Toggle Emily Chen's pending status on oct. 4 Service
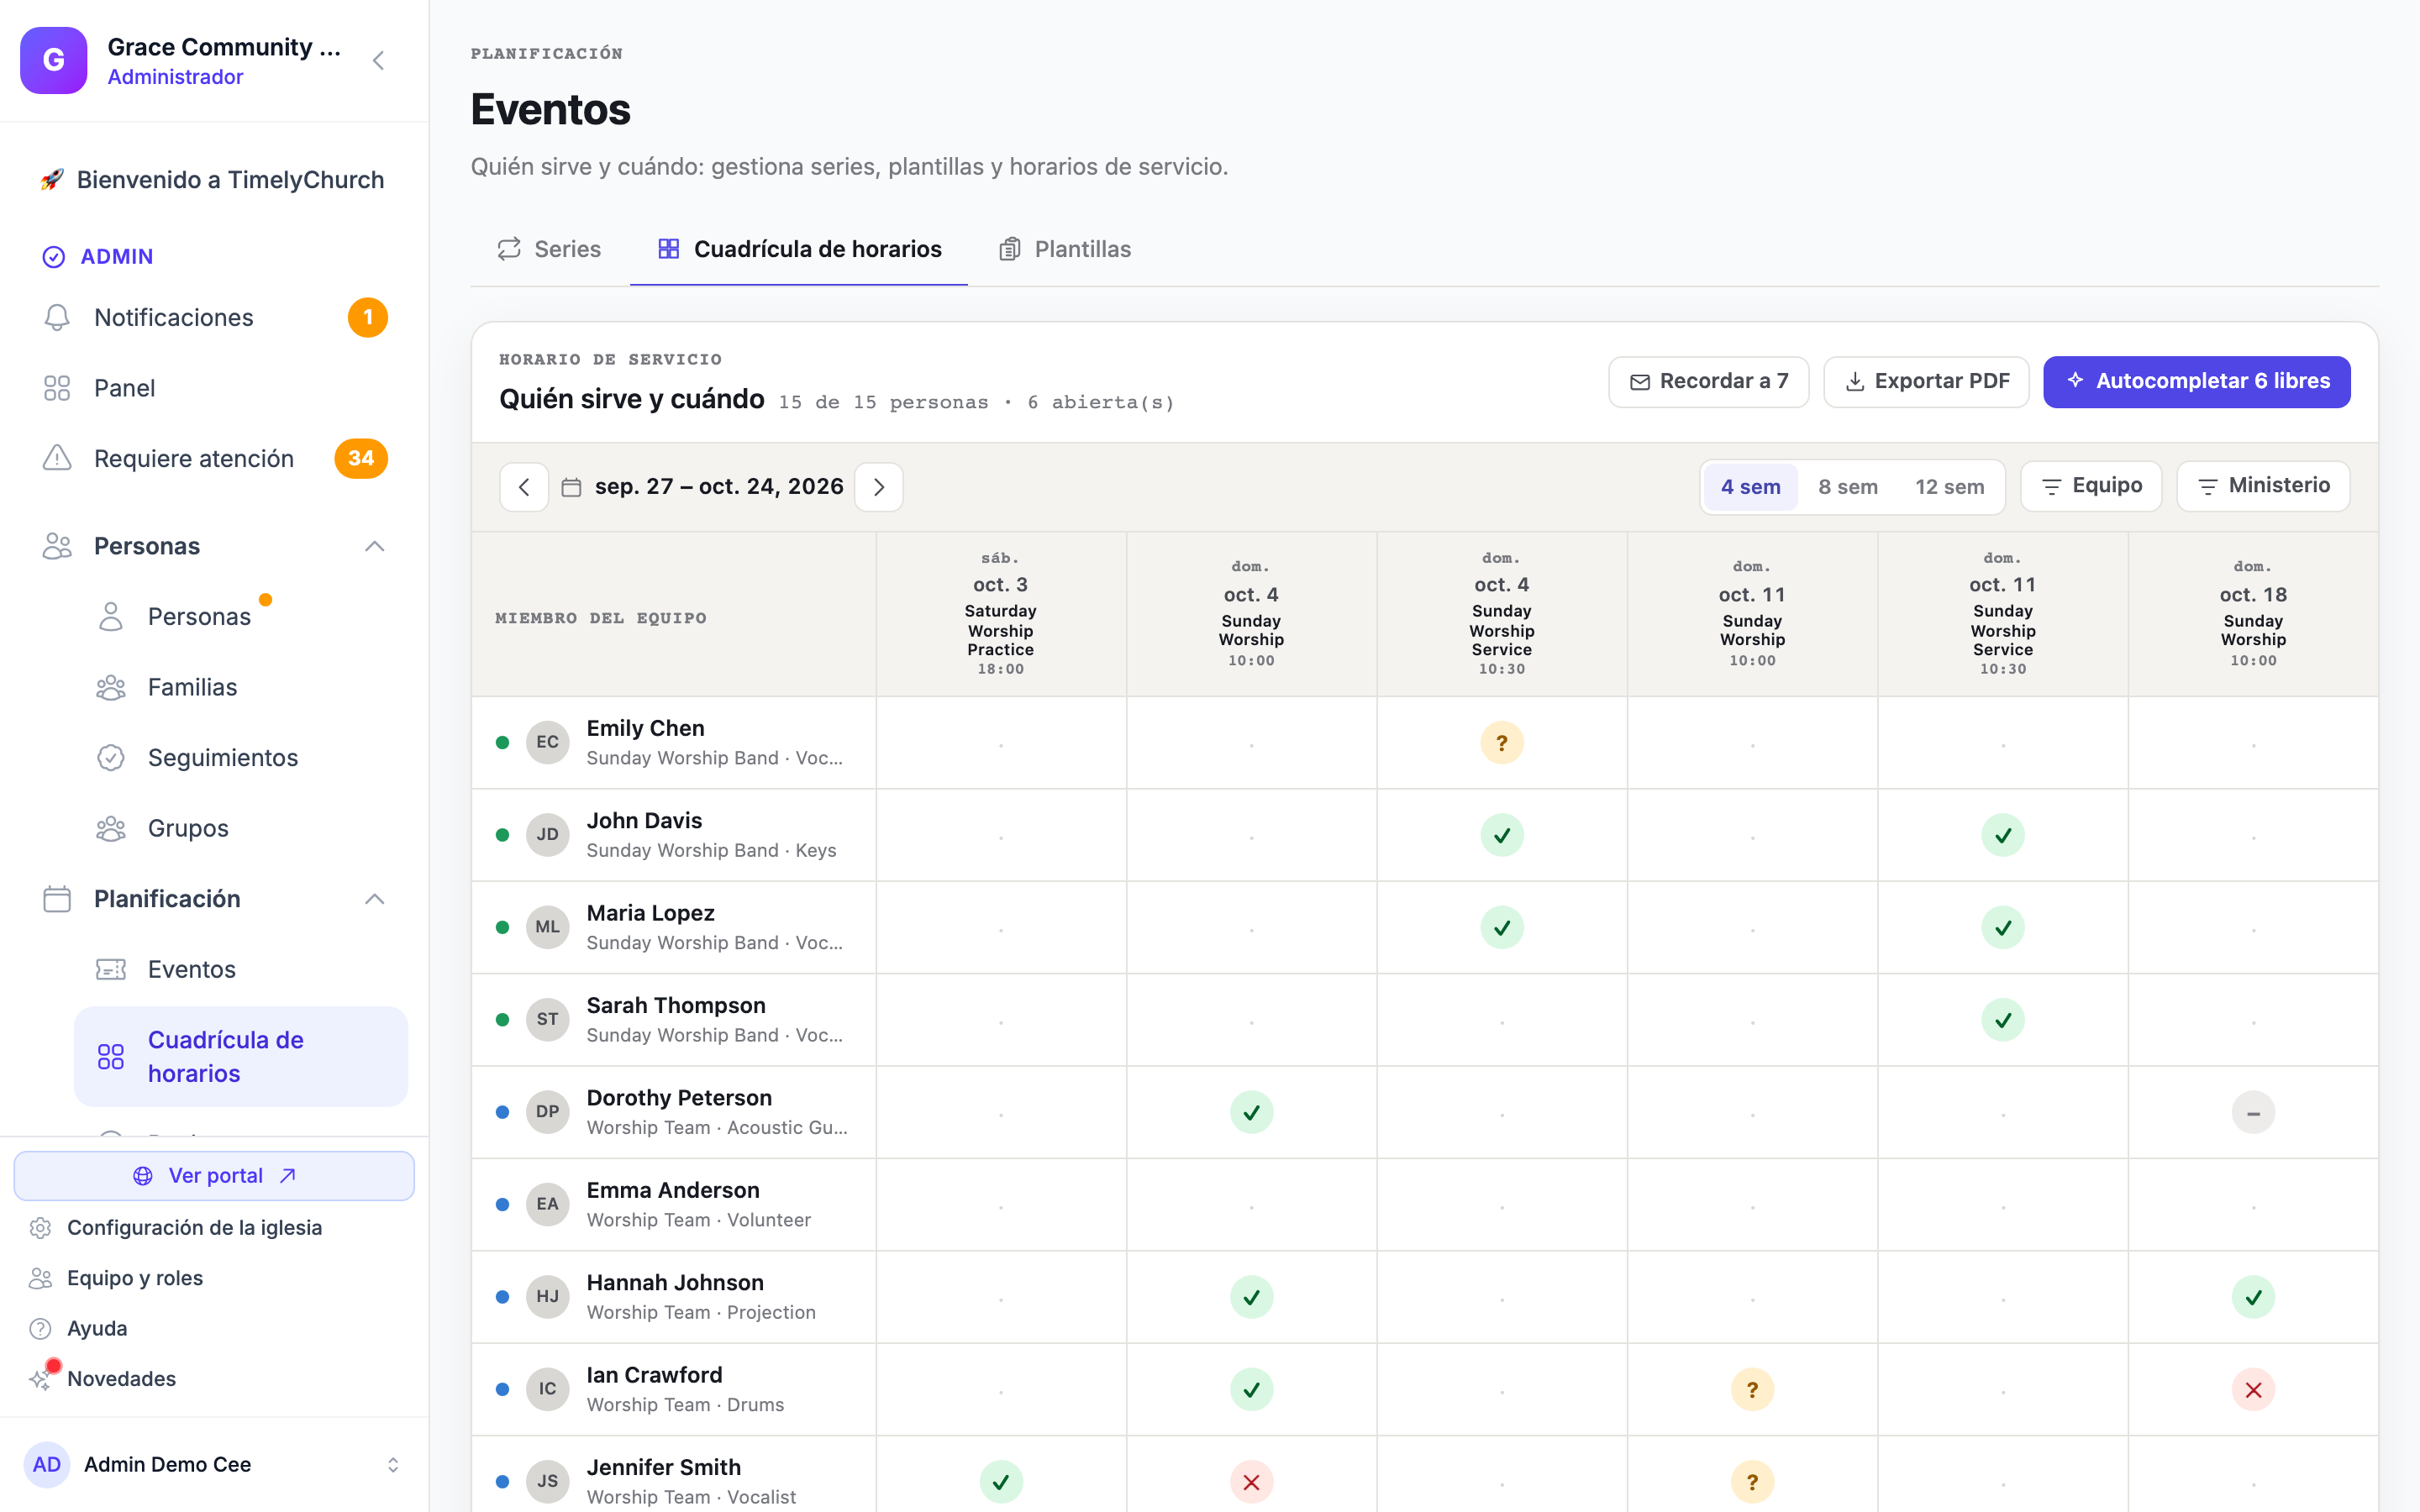The image size is (2420, 1512). (x=1501, y=743)
